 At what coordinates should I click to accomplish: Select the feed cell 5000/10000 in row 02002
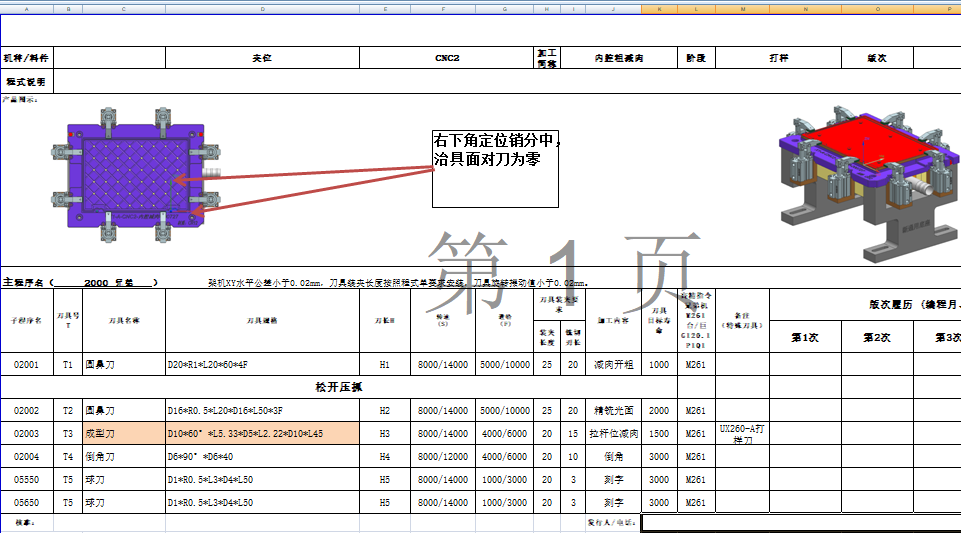(x=505, y=410)
